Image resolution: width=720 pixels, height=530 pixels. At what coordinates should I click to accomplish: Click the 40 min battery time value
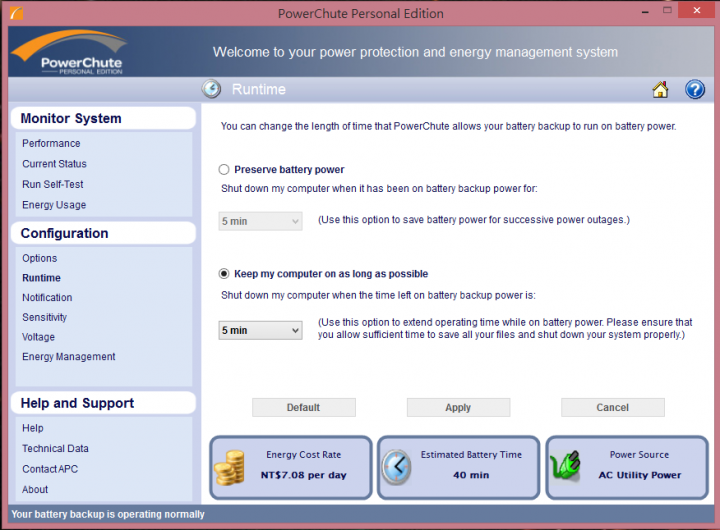[471, 475]
